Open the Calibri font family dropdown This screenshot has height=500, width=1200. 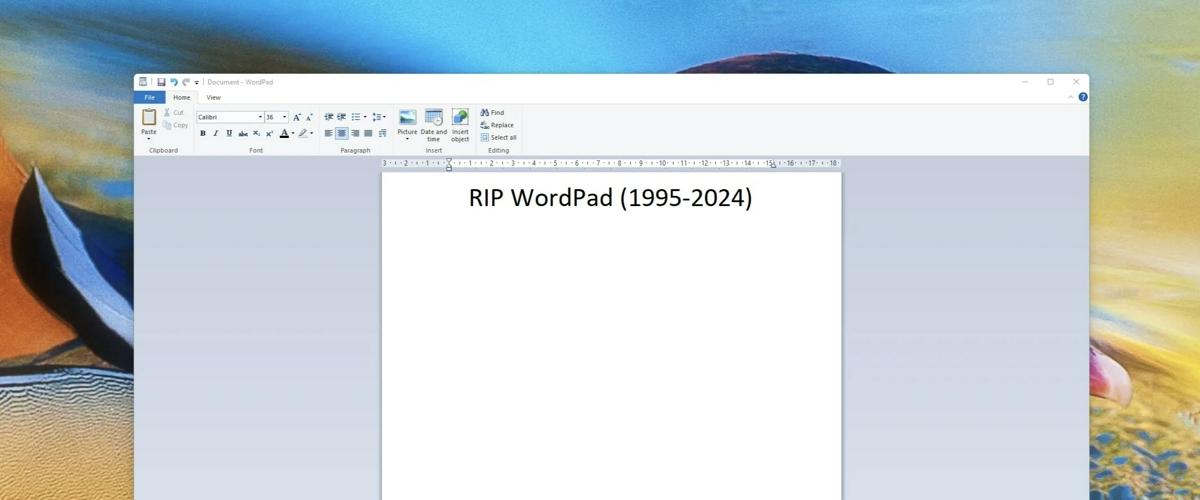pos(260,117)
